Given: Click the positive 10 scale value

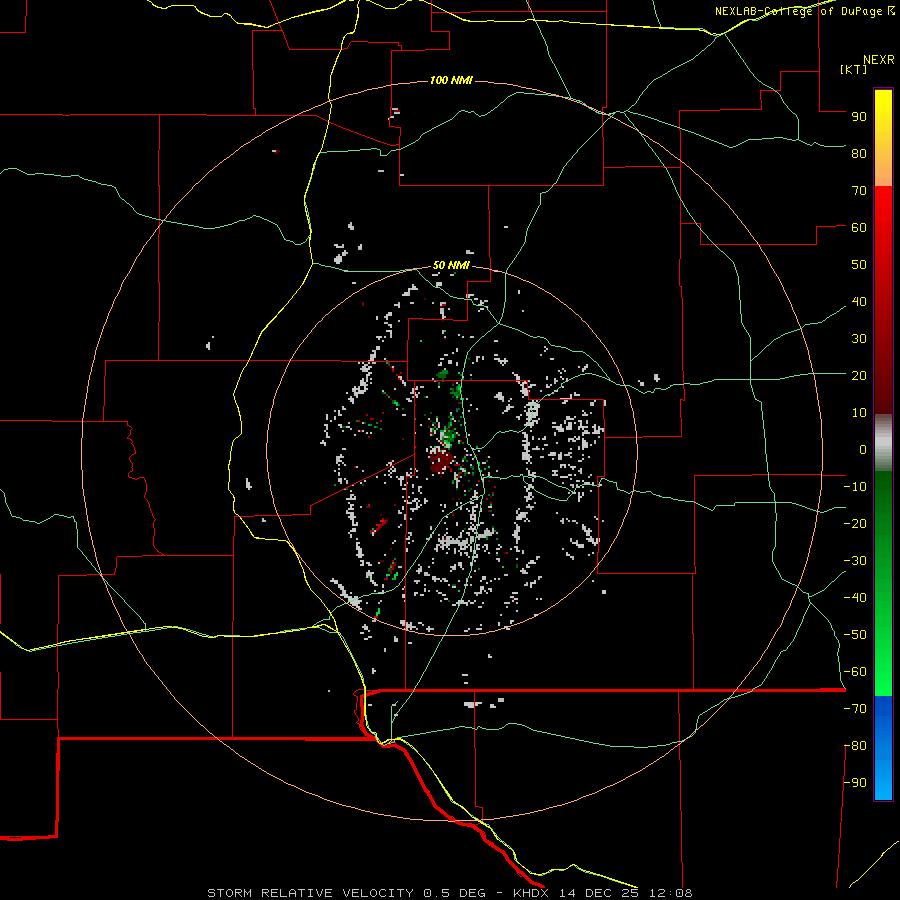Looking at the screenshot, I should [859, 413].
